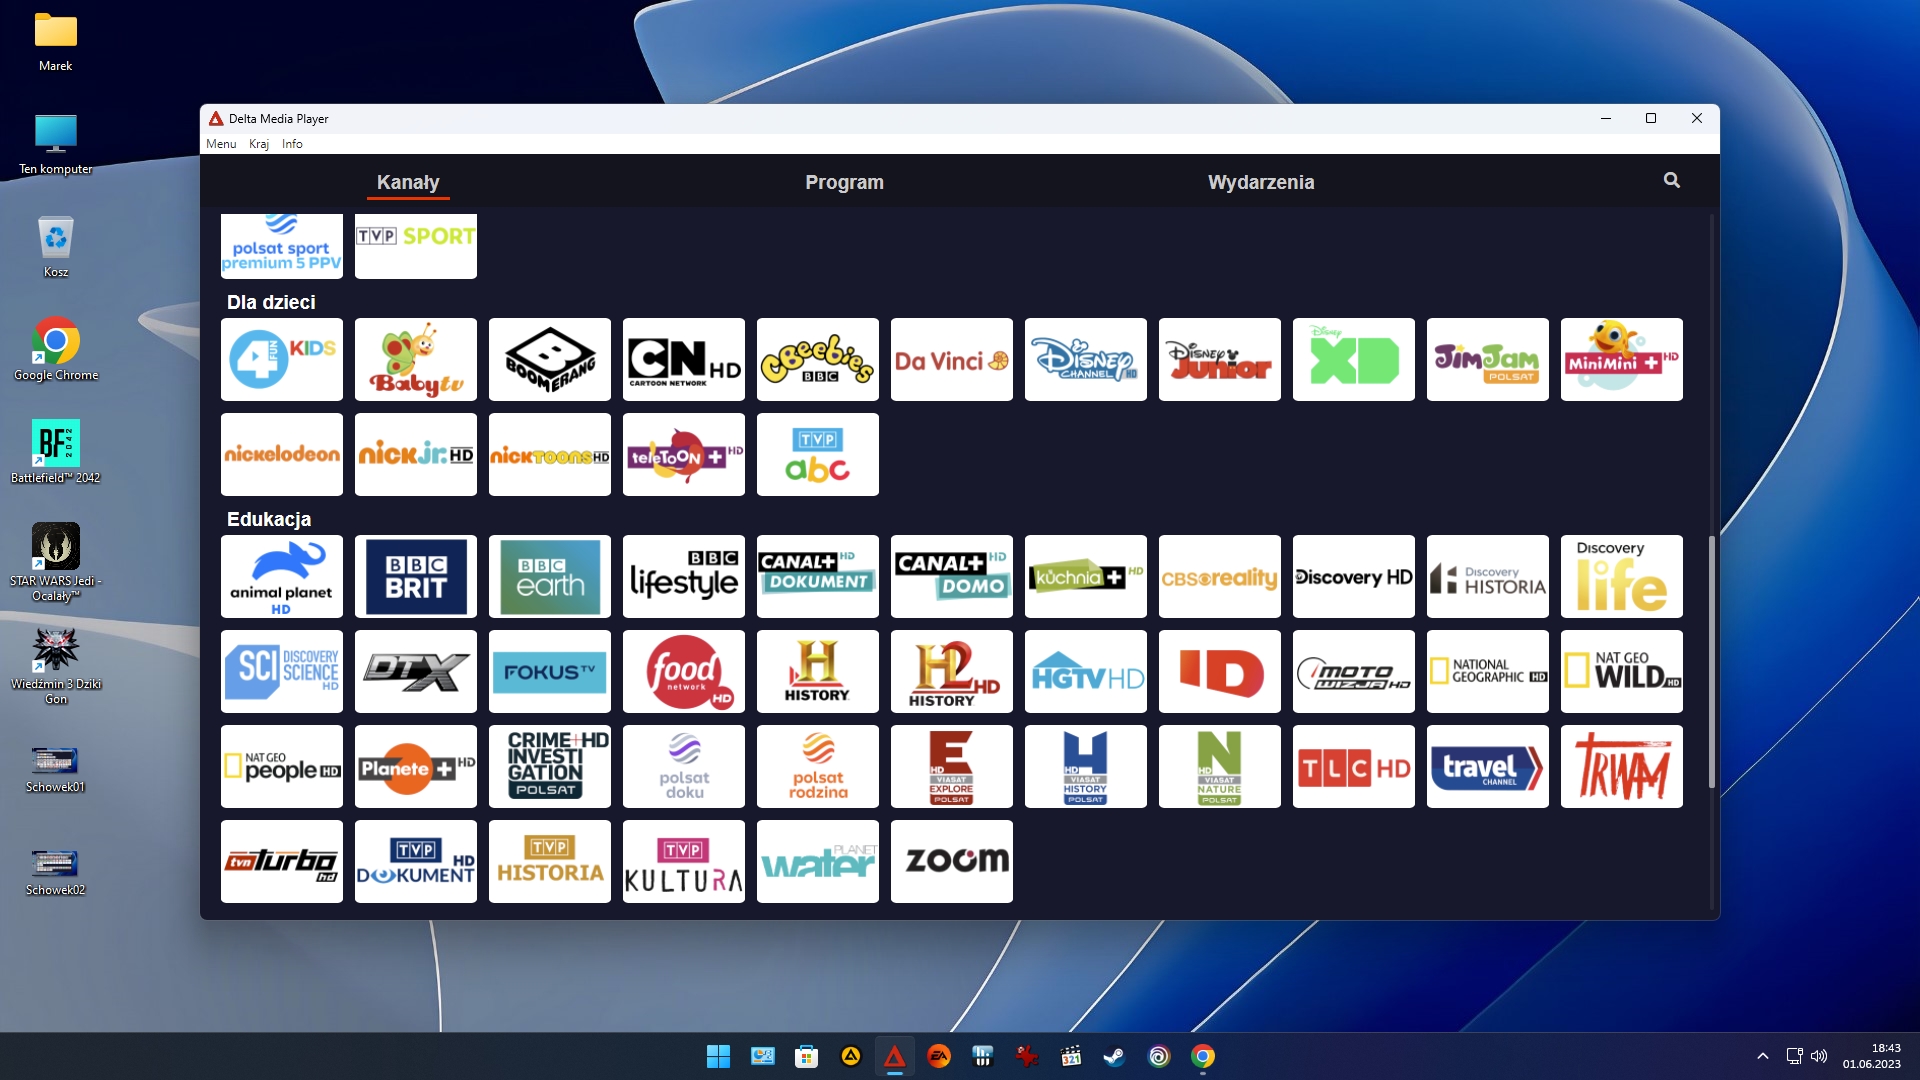
Task: Open the BBC Lifestyle channel
Action: point(684,577)
